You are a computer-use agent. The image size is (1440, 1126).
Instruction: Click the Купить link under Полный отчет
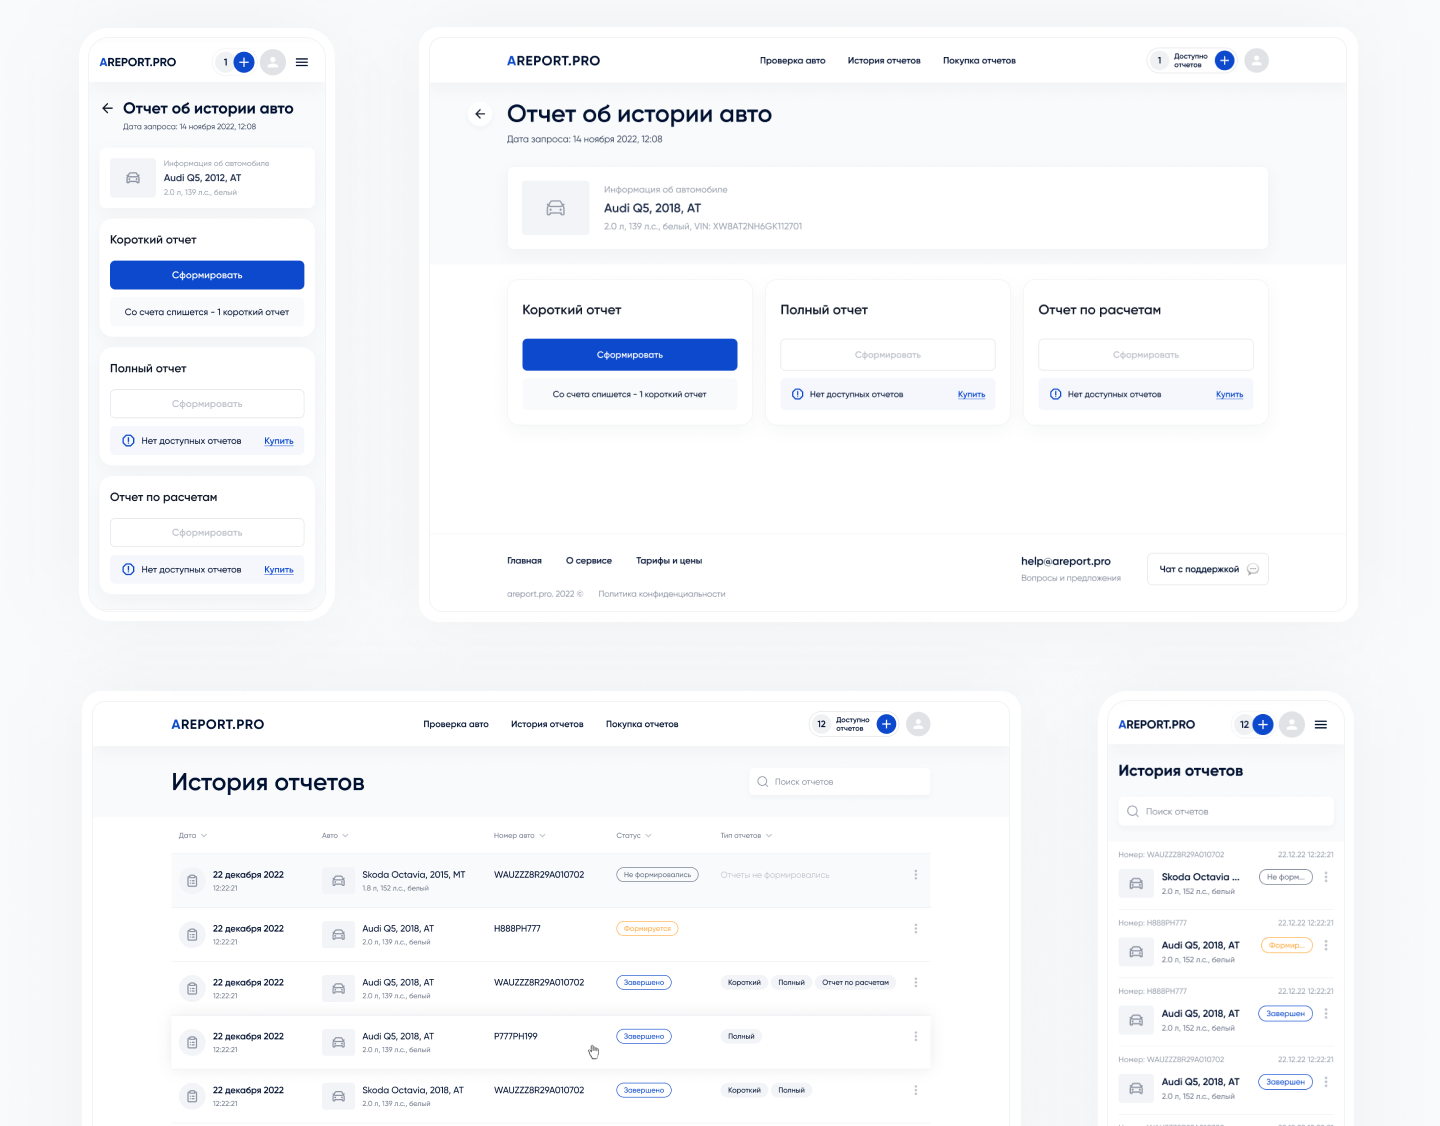pos(971,394)
